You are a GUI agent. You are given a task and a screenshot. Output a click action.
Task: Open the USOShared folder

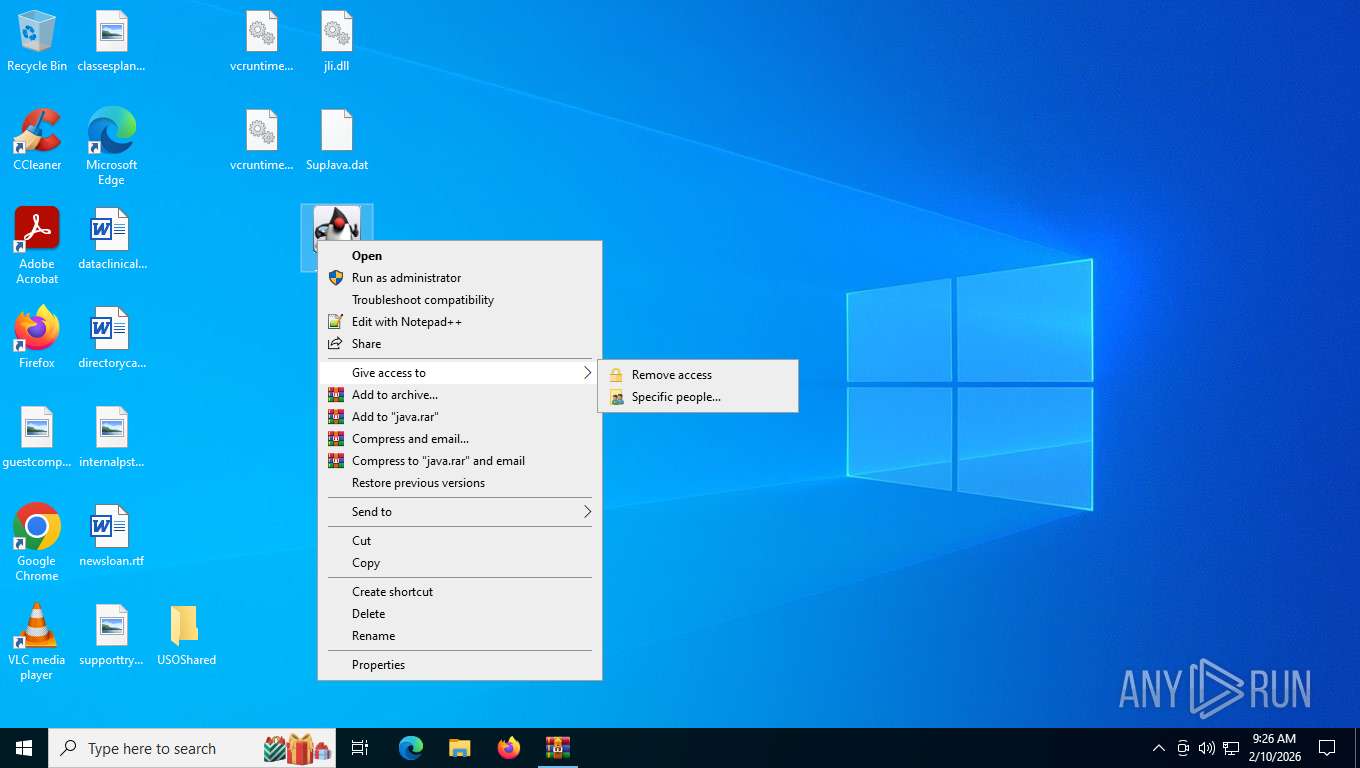186,635
